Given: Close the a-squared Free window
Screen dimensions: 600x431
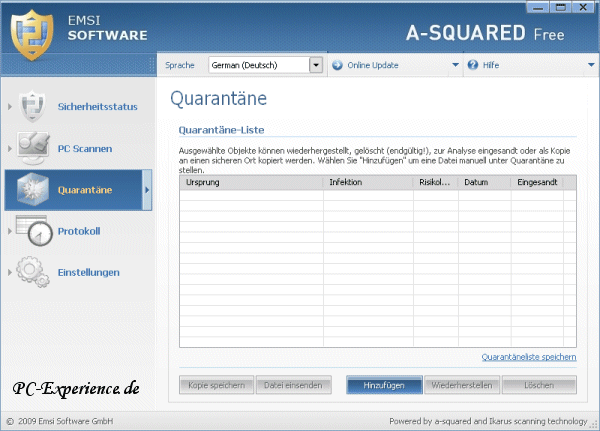Looking at the screenshot, I should [x=586, y=8].
